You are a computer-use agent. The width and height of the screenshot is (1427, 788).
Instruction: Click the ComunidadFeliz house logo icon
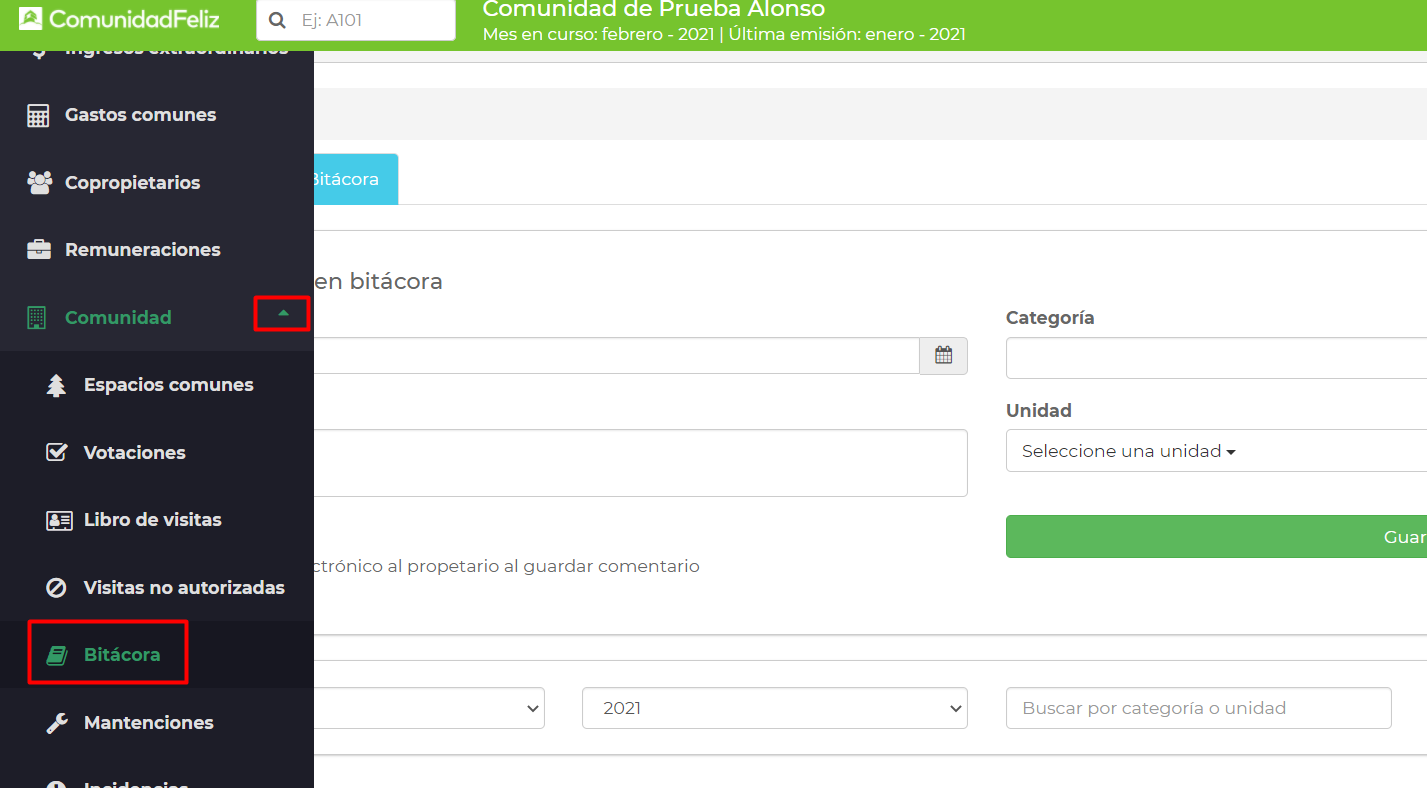pyautogui.click(x=31, y=19)
